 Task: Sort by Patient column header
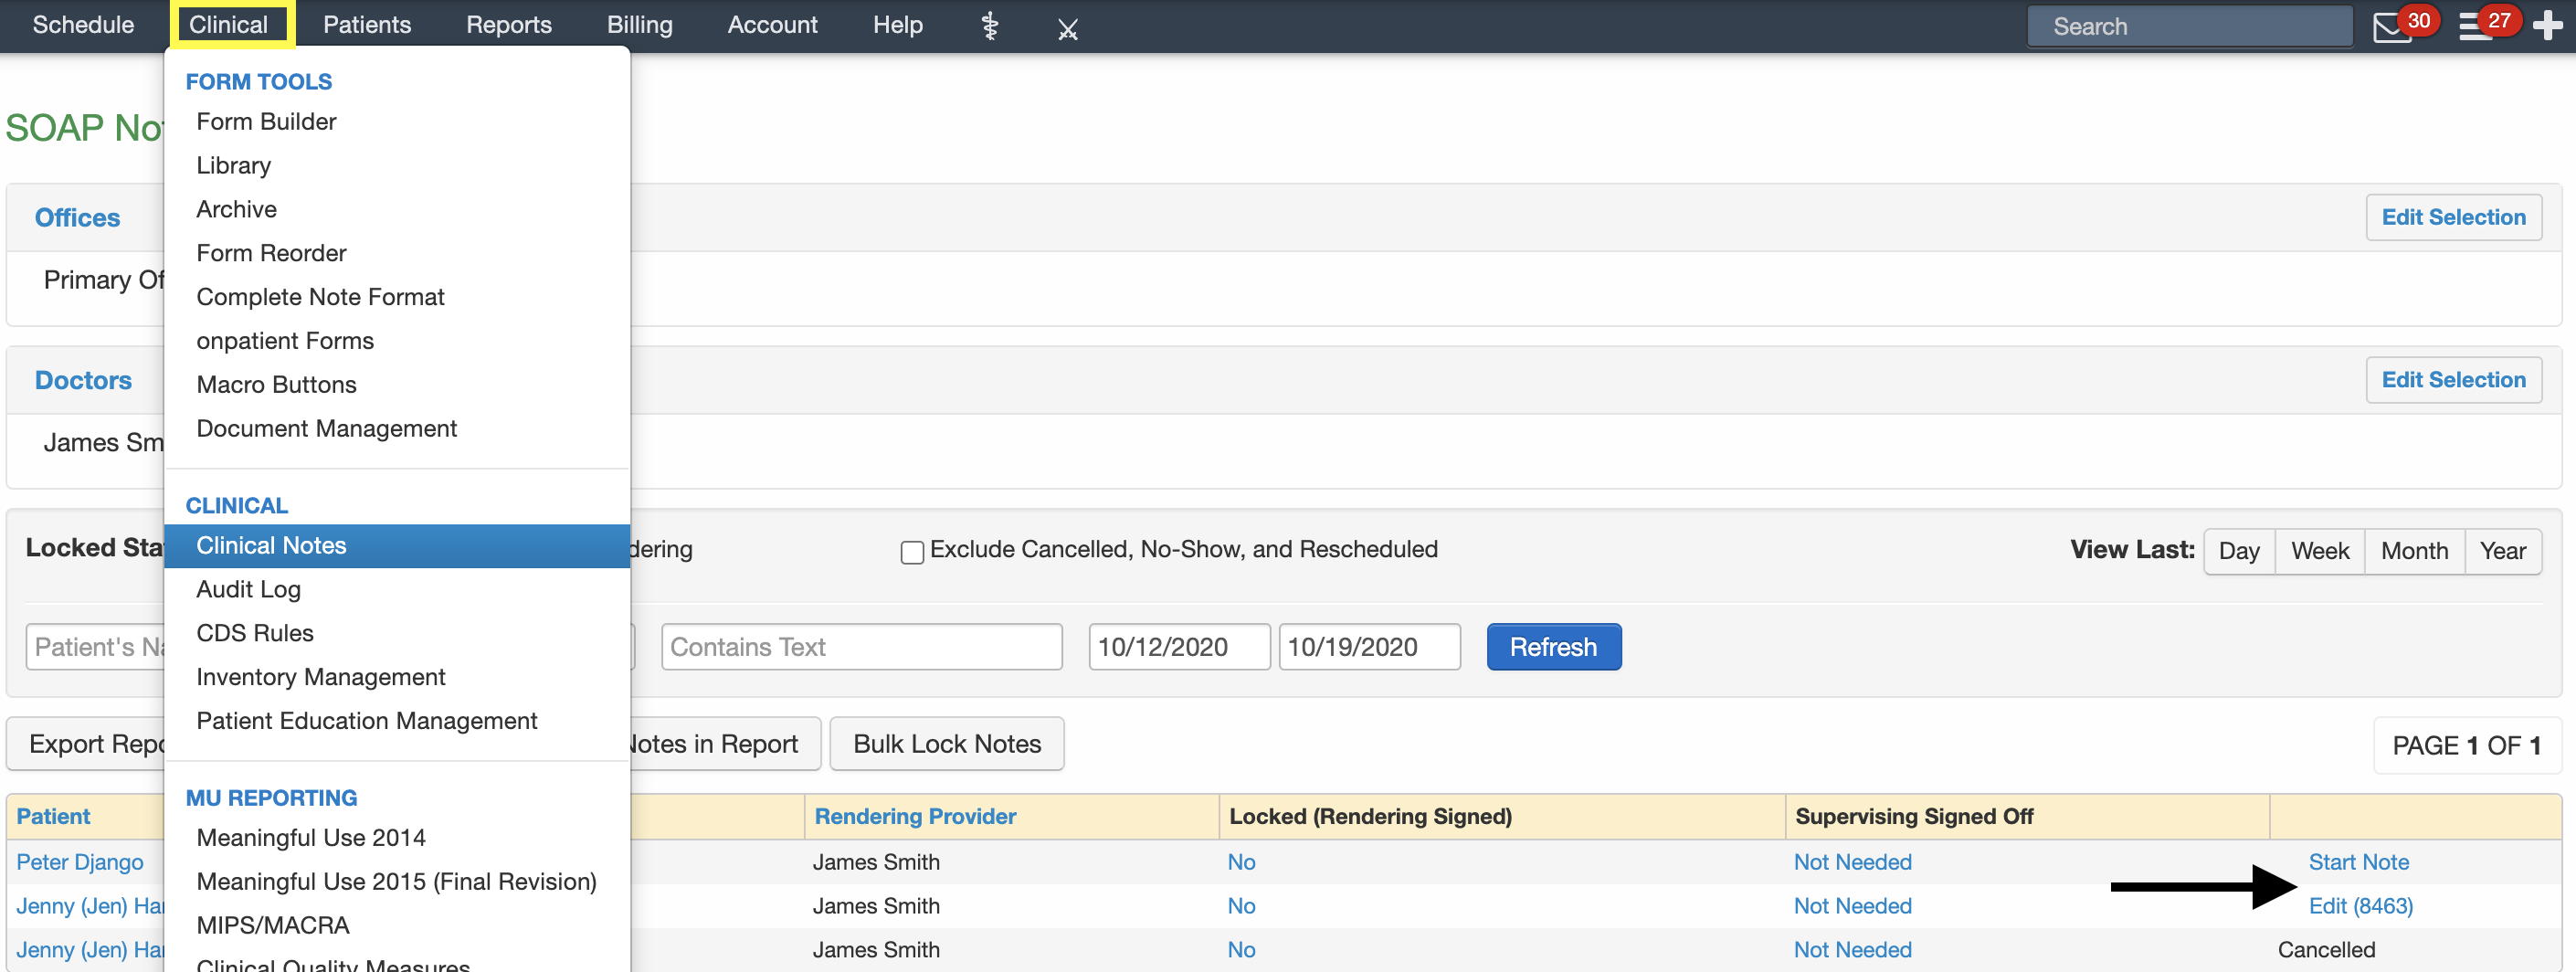tap(53, 817)
